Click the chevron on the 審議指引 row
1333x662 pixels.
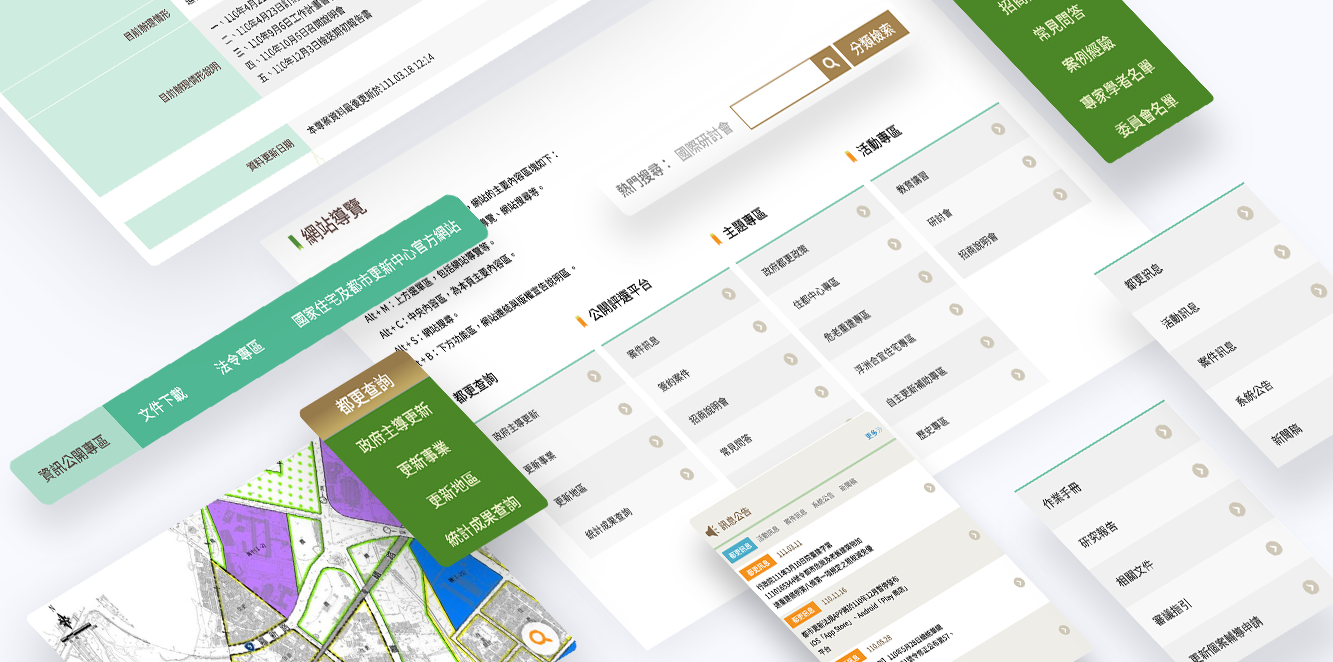click(x=1273, y=548)
